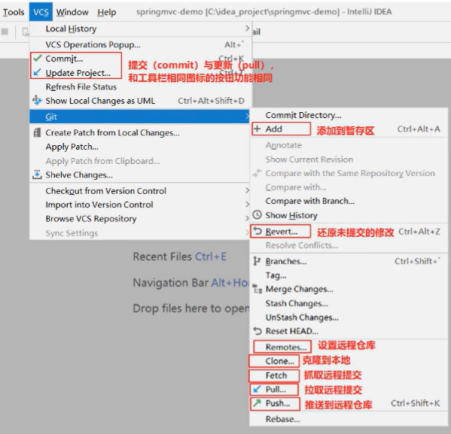Screen dimensions: 451x434
Task: Click the Revert undo arrow icon
Action: pos(257,231)
